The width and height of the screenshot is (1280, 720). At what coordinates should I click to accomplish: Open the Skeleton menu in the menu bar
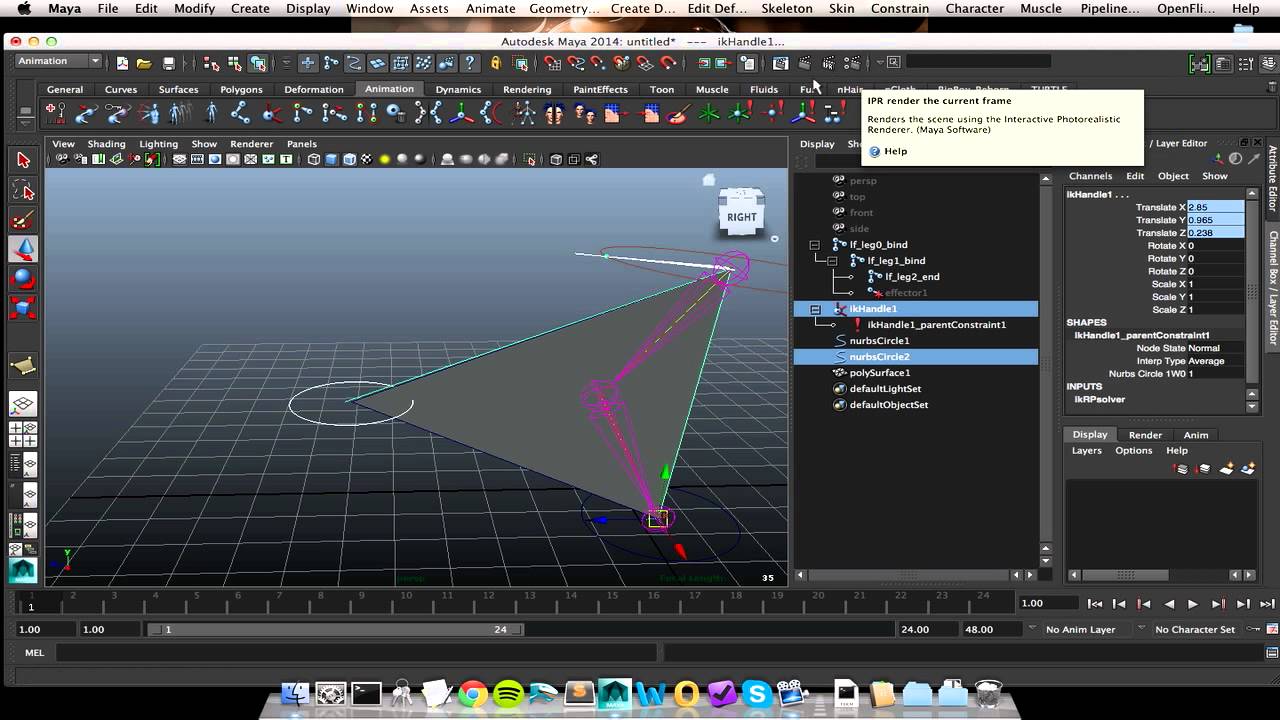(787, 9)
